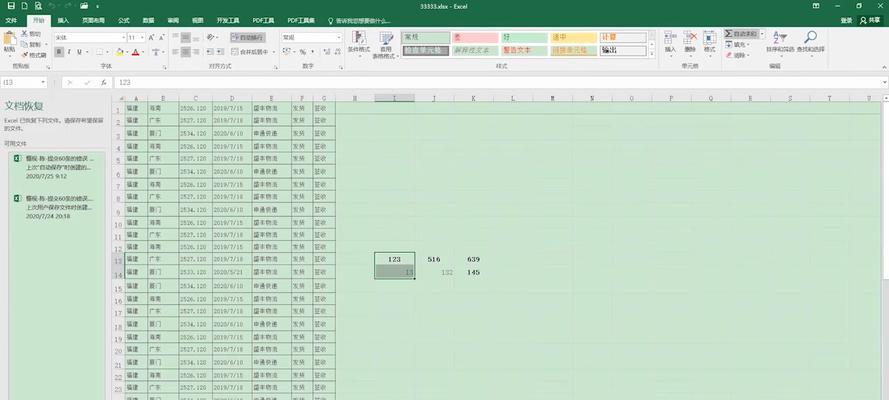The height and width of the screenshot is (400, 889).
Task: Open Conditional Formatting (条件格式)
Action: pyautogui.click(x=358, y=44)
